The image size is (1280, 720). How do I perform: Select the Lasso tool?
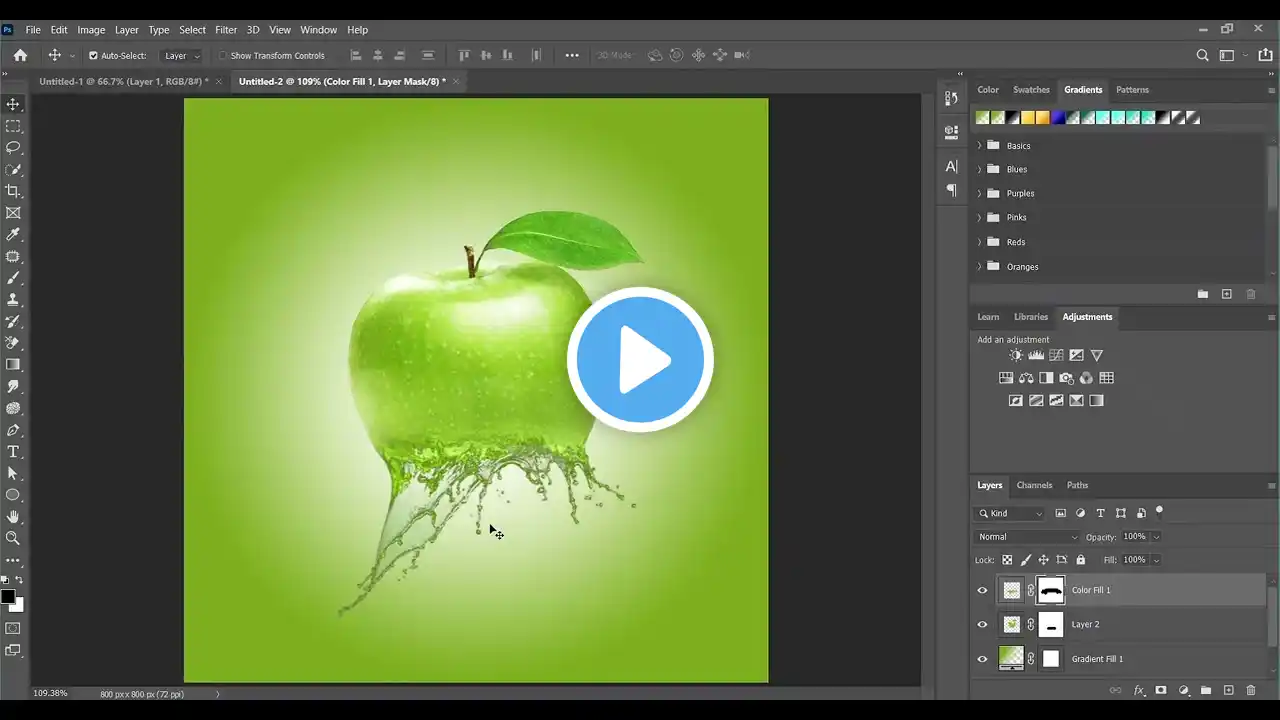14,148
